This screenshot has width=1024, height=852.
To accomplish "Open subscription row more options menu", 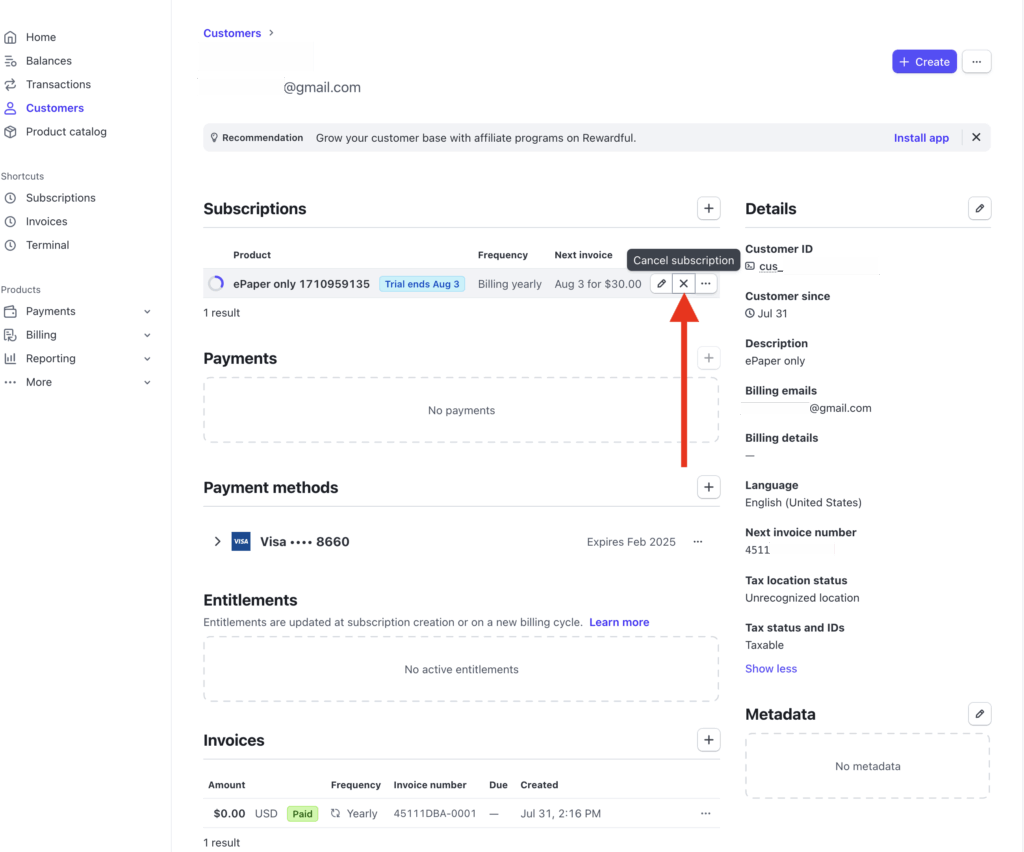I will pyautogui.click(x=706, y=284).
